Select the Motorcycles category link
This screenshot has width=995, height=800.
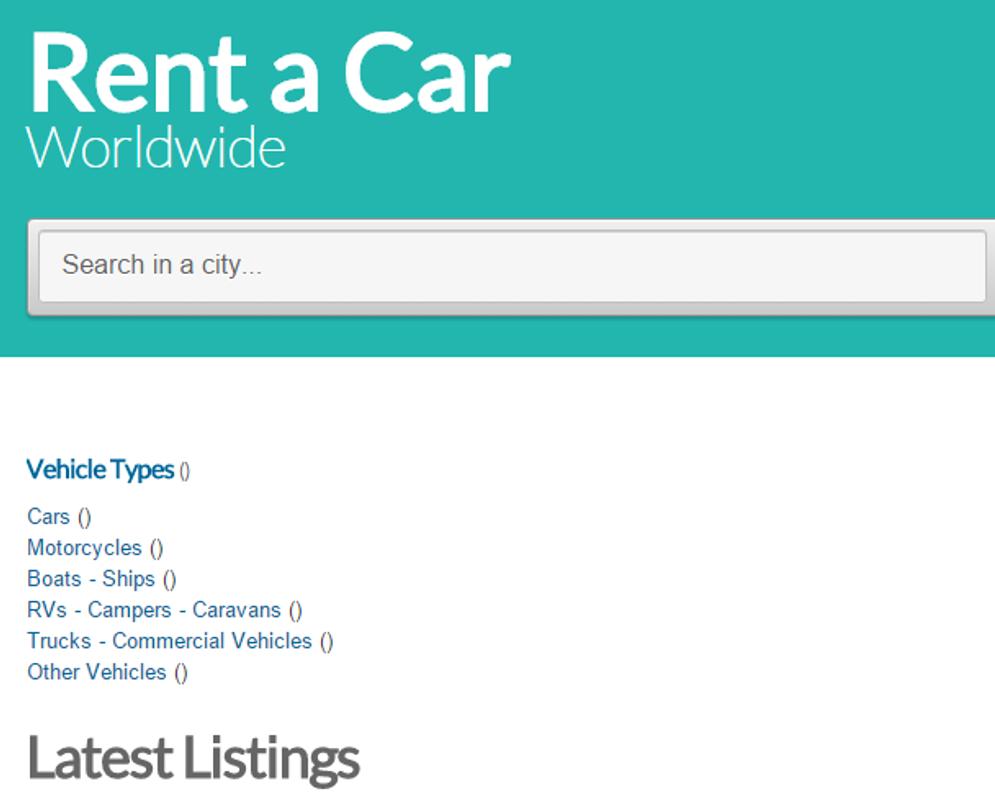[x=84, y=548]
